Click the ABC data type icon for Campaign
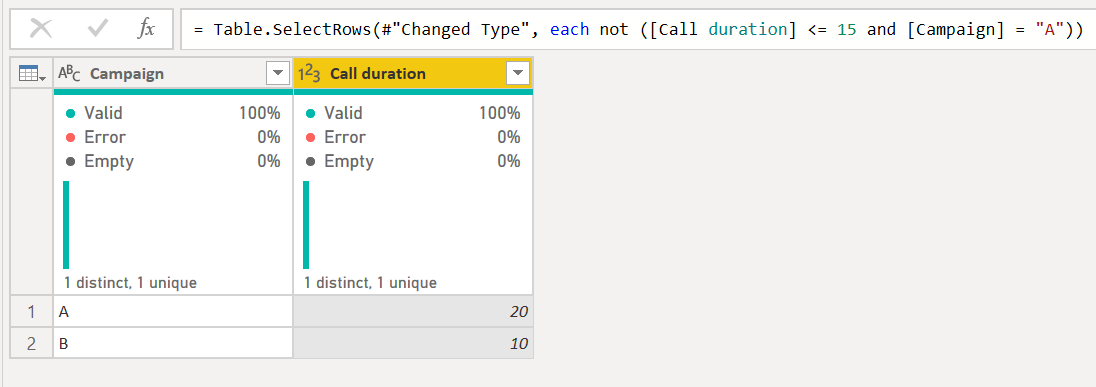The image size is (1096, 387). coord(69,73)
